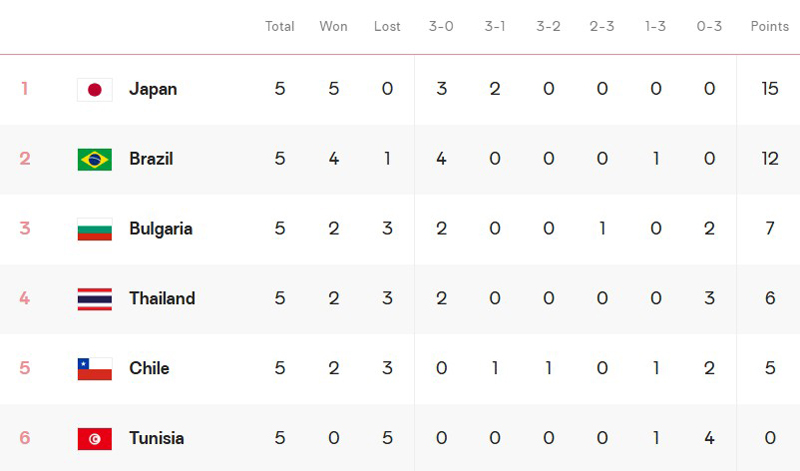Sort by the Points column header
This screenshot has width=800, height=471.
click(769, 26)
